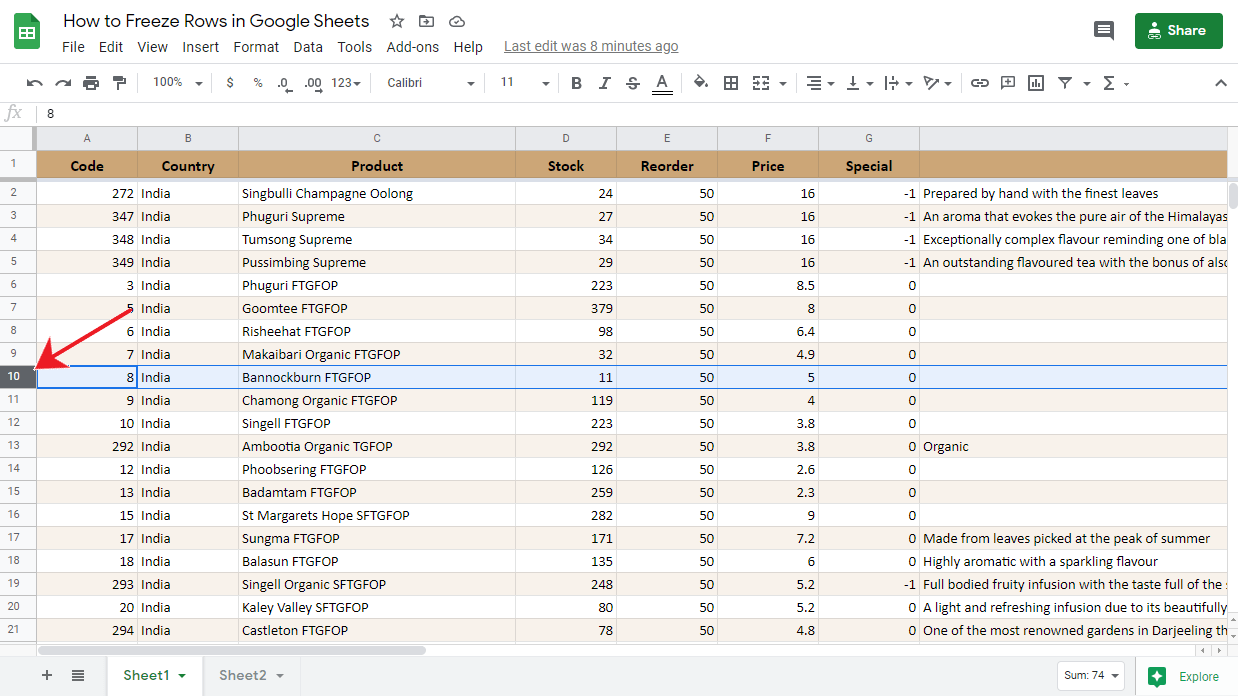Add a new sheet with the plus icon
The height and width of the screenshot is (696, 1238).
point(47,675)
